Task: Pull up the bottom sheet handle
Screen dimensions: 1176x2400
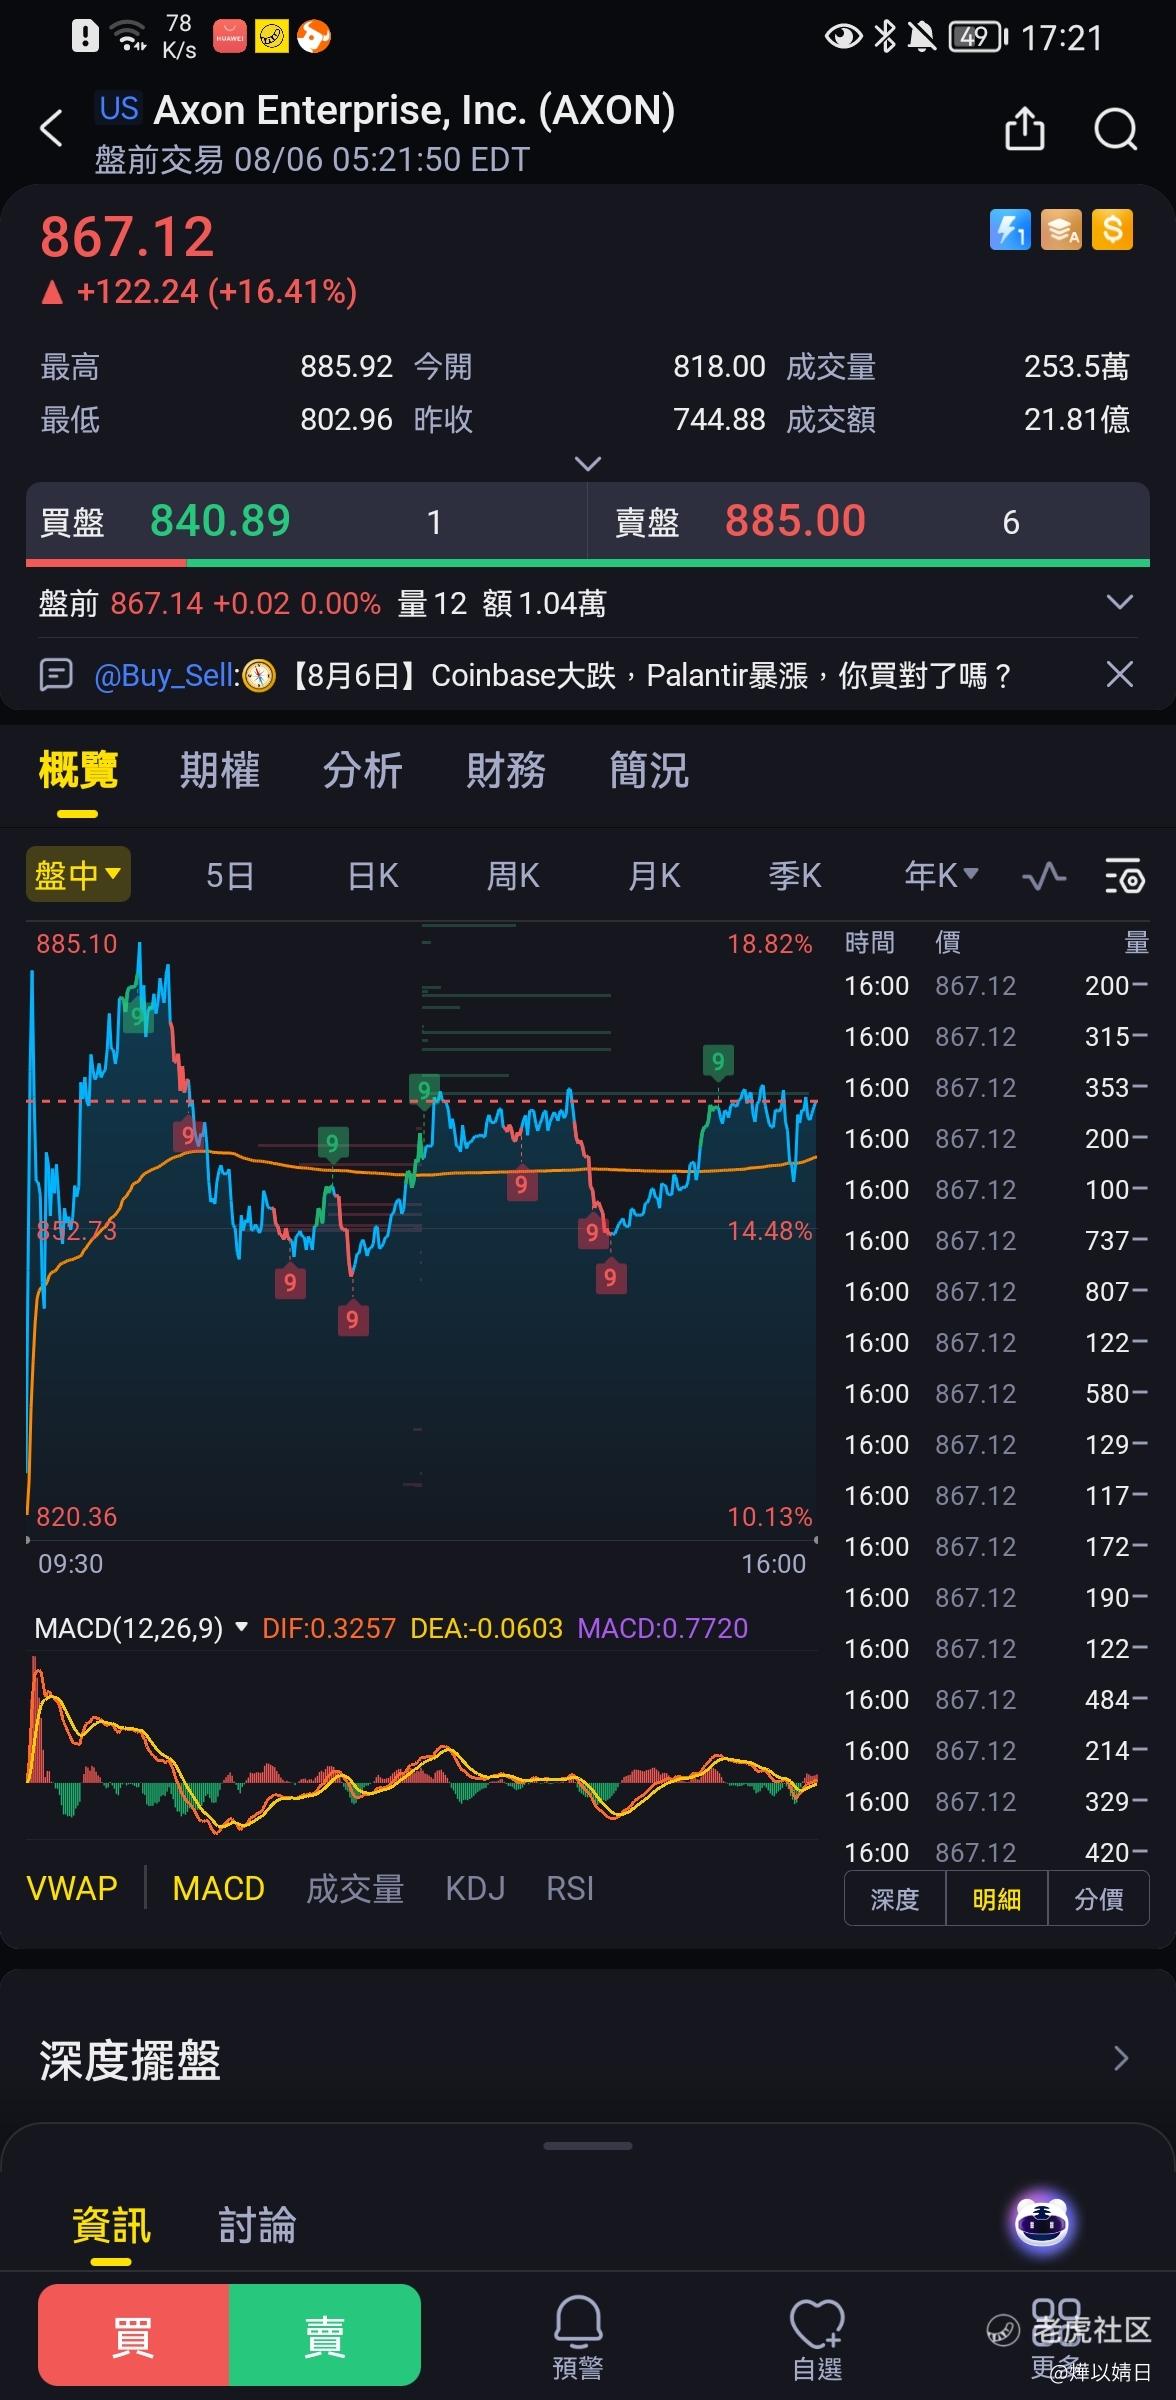Action: click(x=588, y=2146)
